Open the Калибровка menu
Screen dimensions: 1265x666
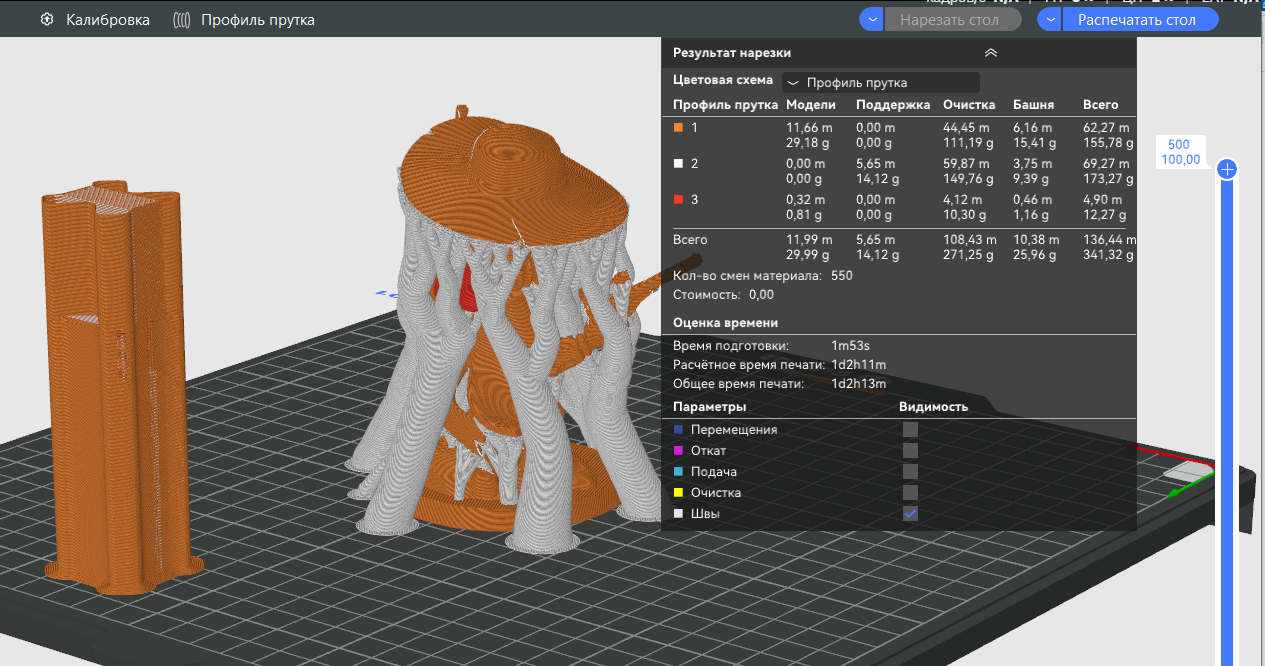point(108,20)
